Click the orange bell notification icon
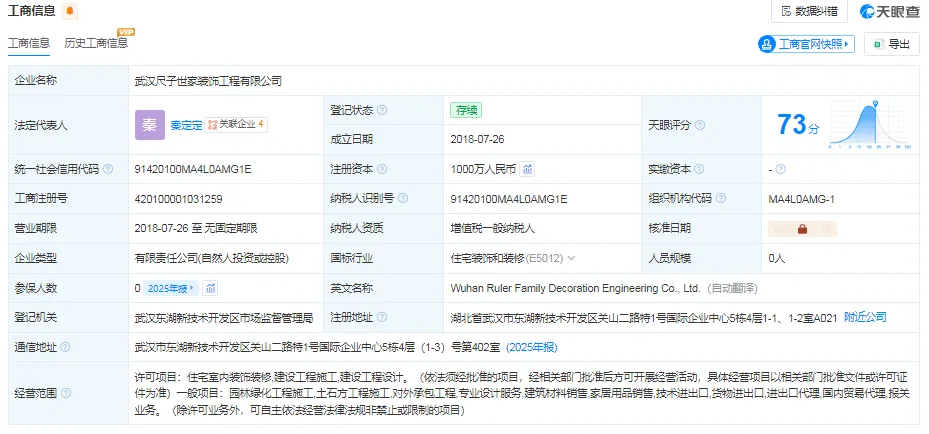Image resolution: width=929 pixels, height=434 pixels. 70,11
